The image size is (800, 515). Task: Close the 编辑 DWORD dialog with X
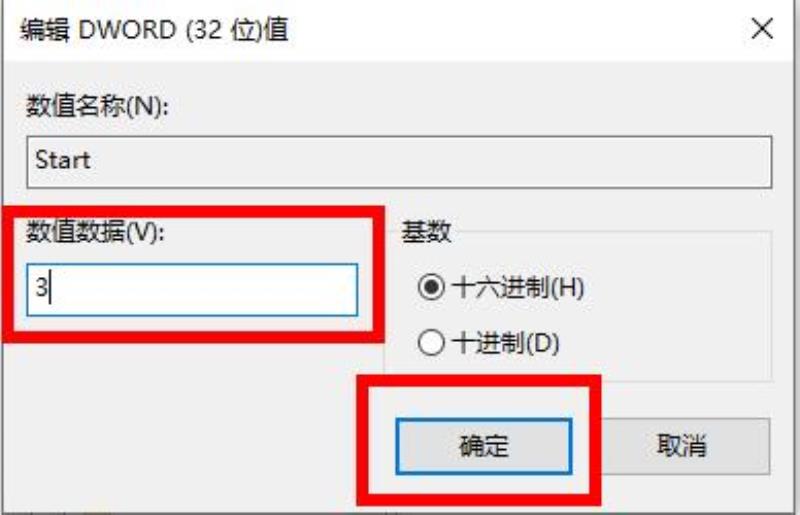[762, 29]
